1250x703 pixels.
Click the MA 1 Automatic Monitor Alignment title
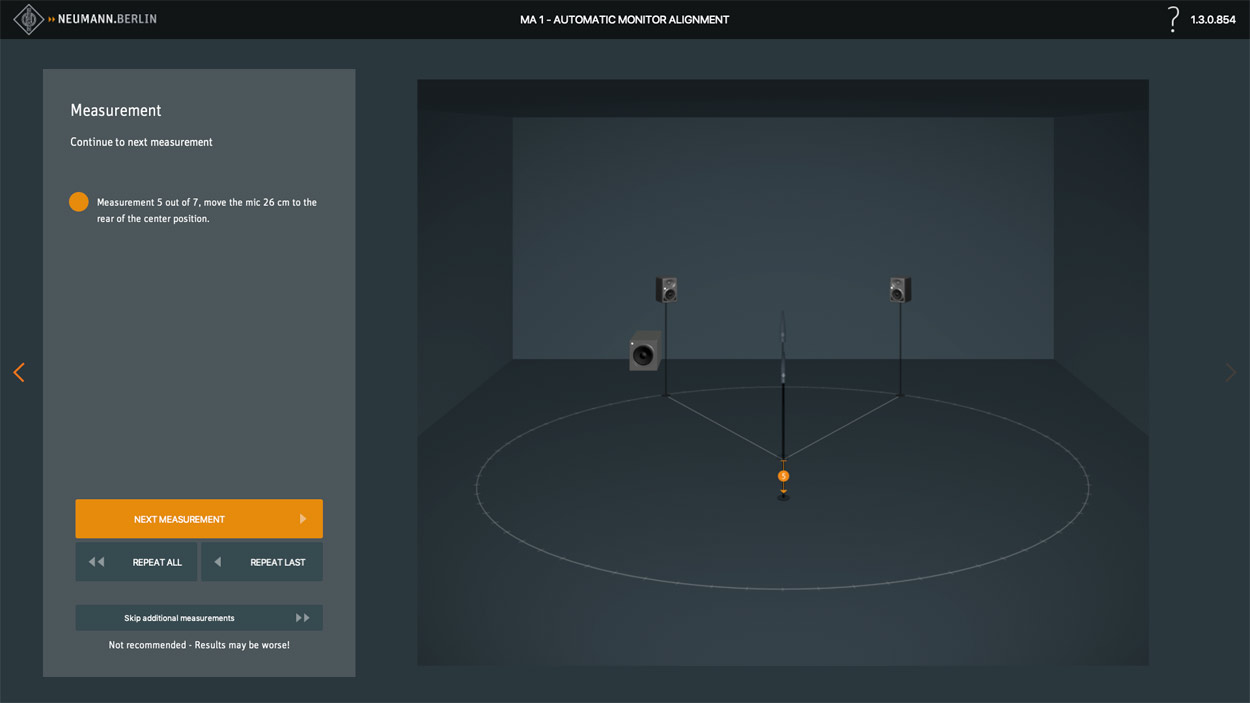pyautogui.click(x=624, y=20)
